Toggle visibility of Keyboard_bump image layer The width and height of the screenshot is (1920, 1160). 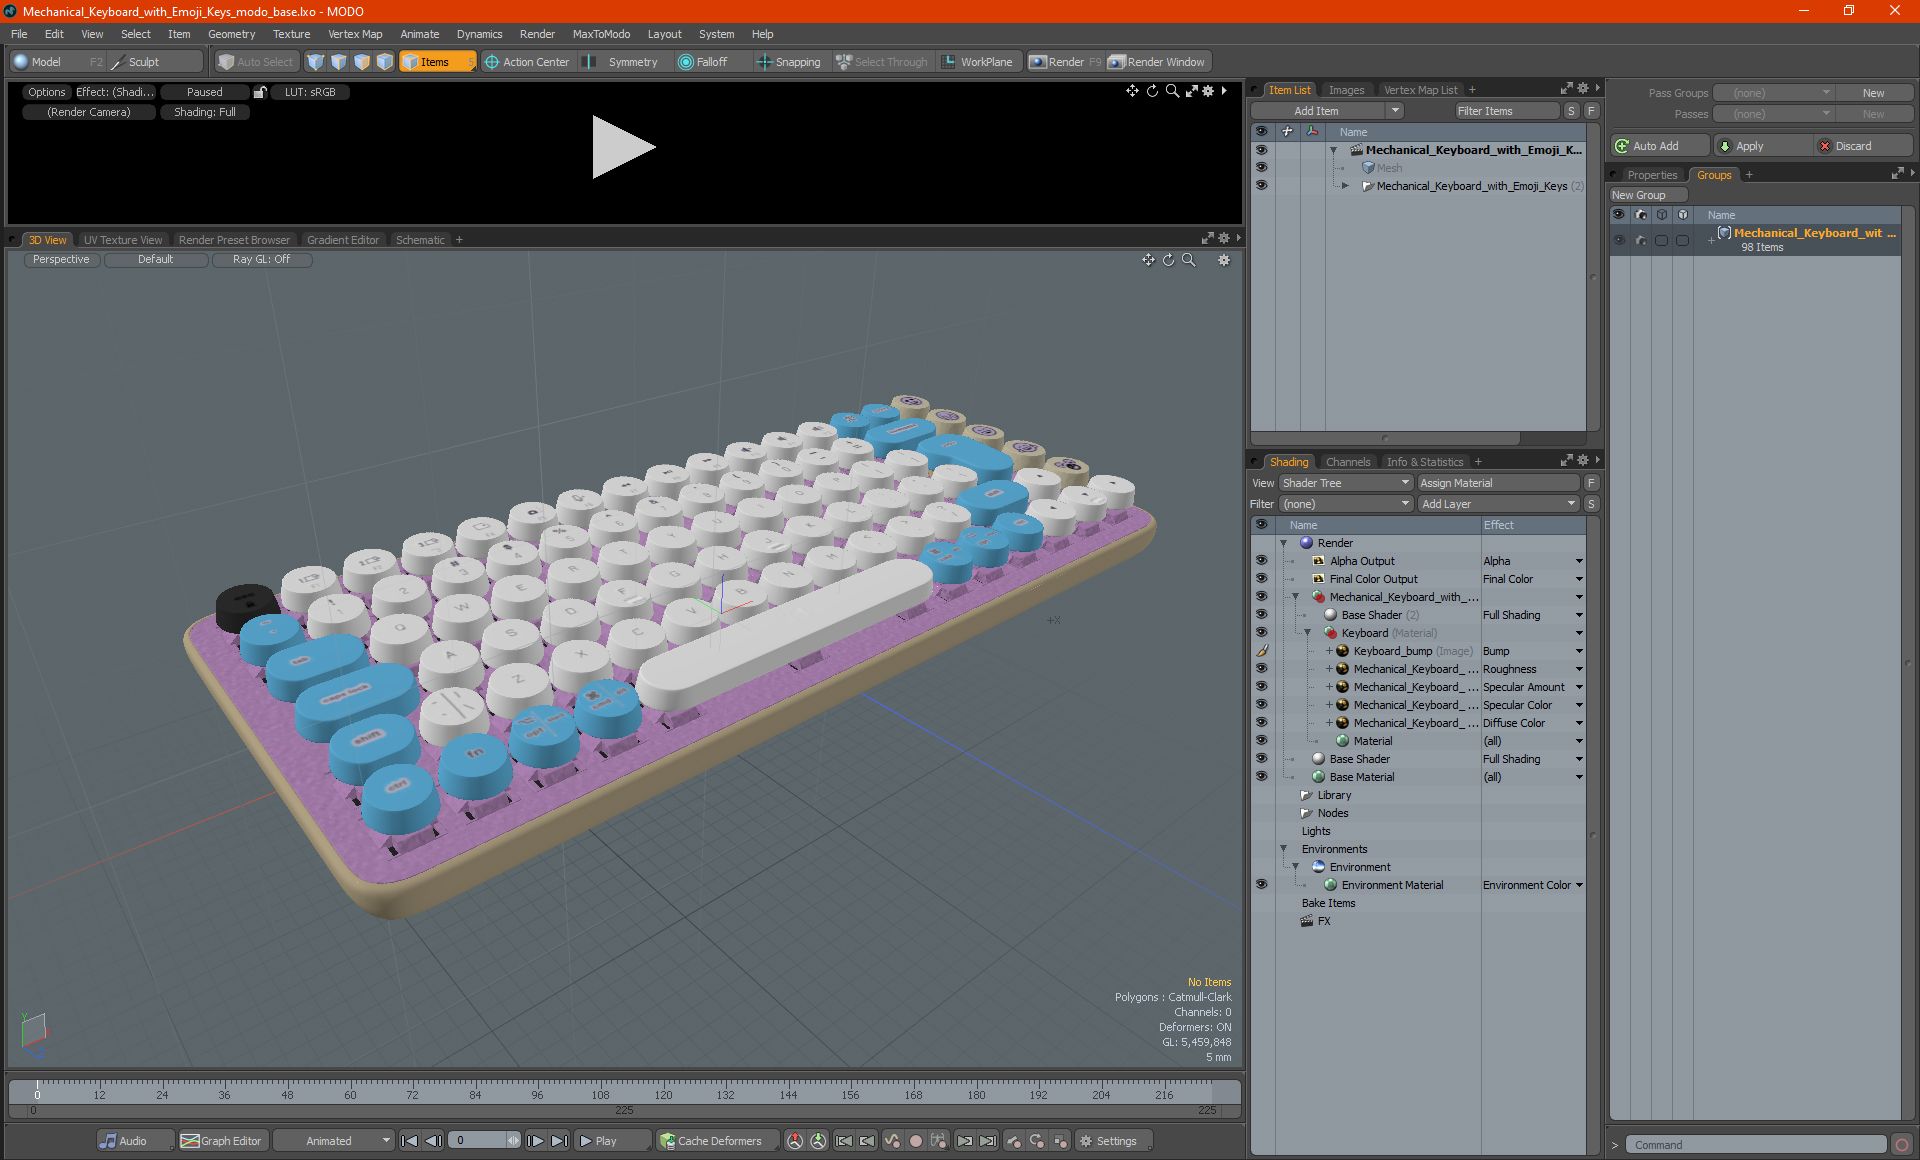(1262, 651)
